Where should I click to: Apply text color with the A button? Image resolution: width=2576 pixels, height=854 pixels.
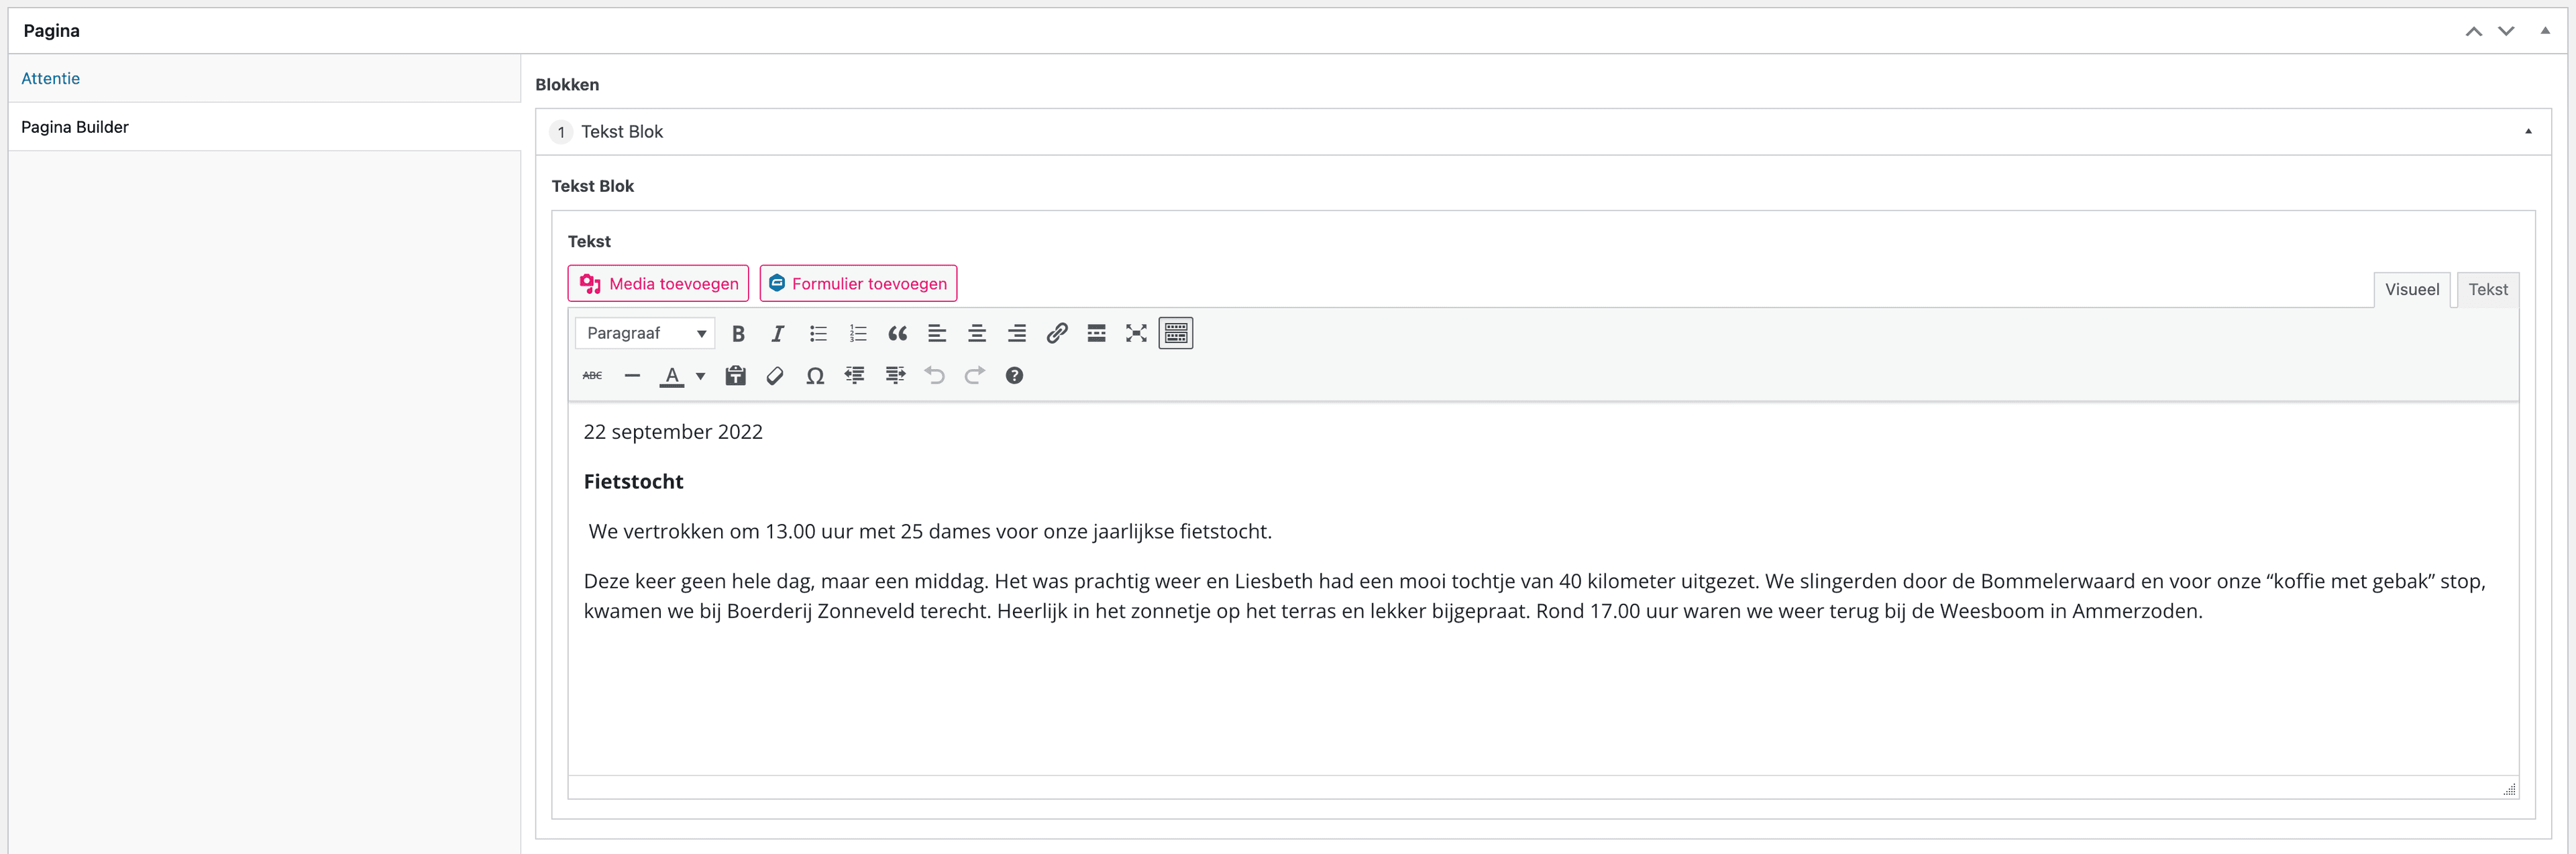click(x=672, y=376)
